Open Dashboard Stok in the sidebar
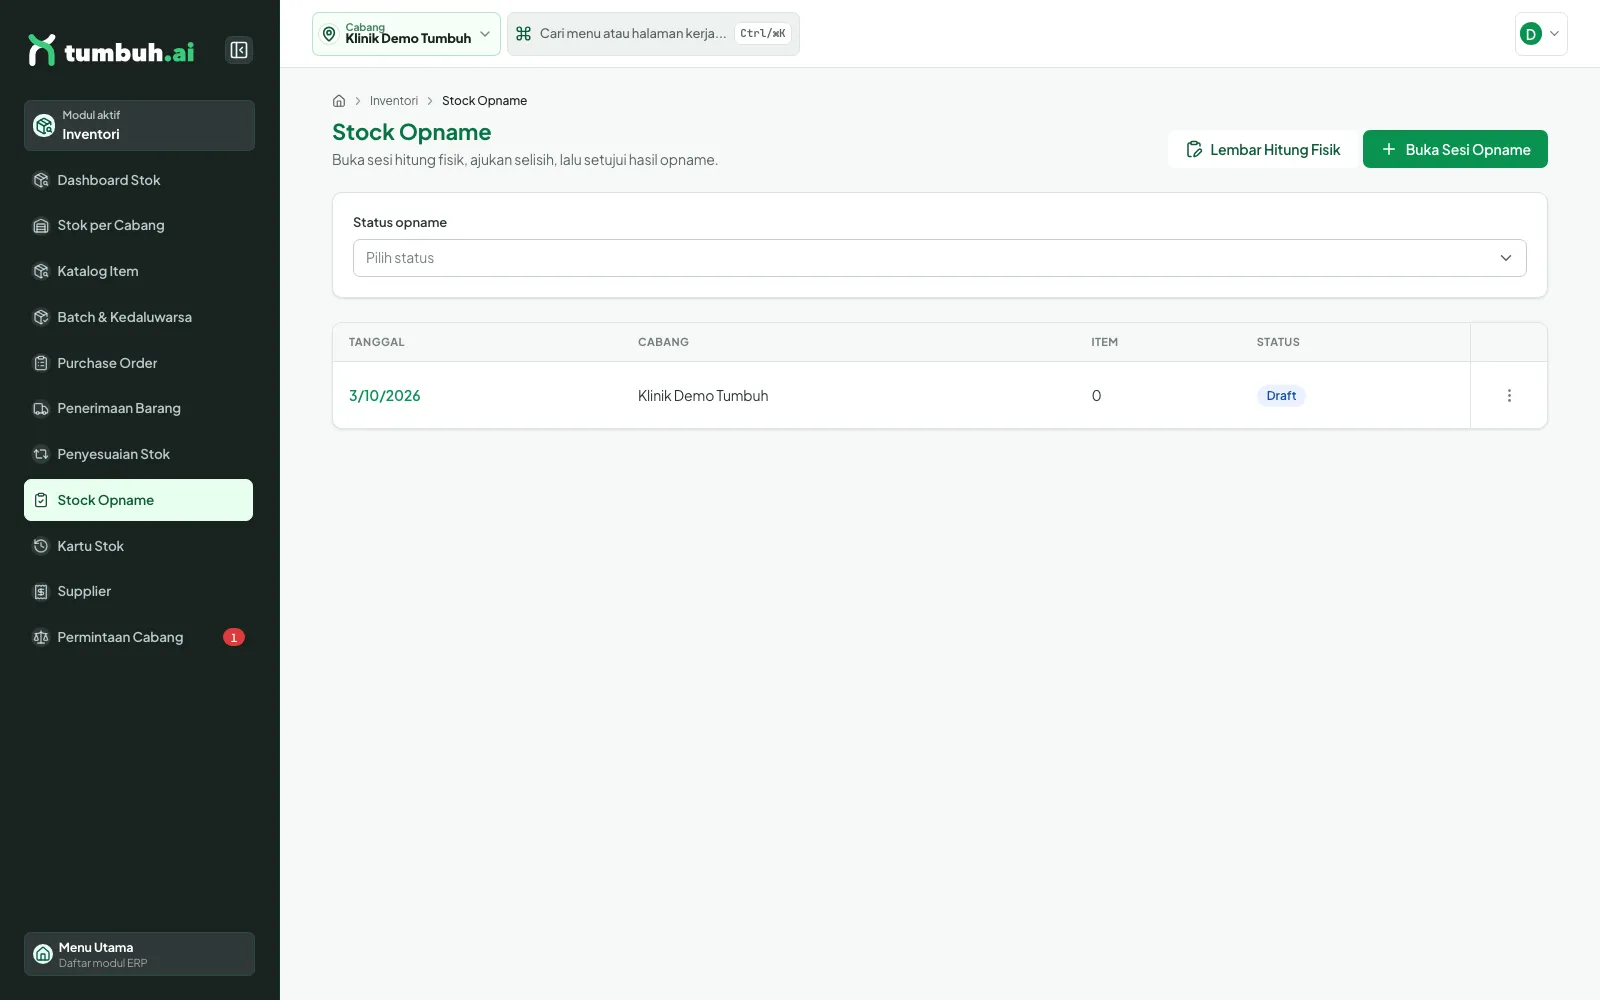 139,180
